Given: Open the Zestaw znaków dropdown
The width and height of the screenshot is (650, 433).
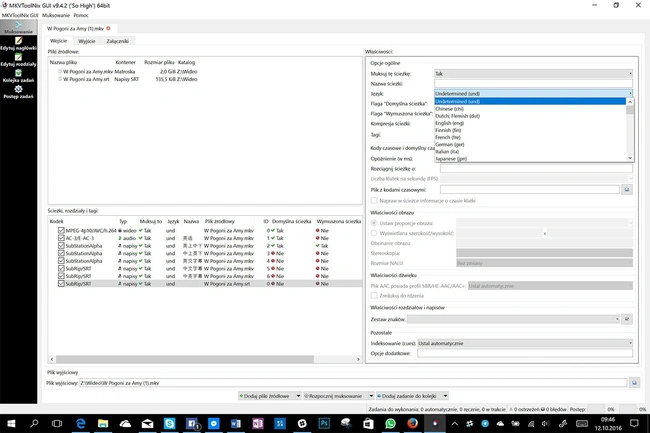Looking at the screenshot, I should (513, 319).
